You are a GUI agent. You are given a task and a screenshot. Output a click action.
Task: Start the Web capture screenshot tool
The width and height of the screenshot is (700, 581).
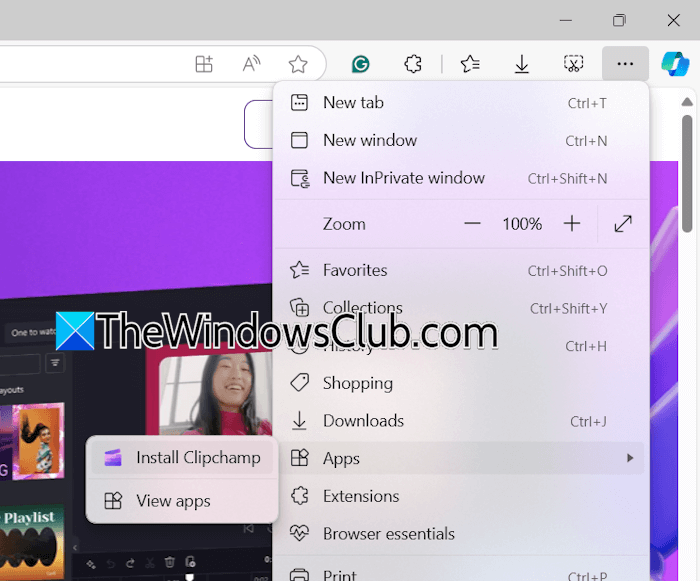tap(573, 64)
